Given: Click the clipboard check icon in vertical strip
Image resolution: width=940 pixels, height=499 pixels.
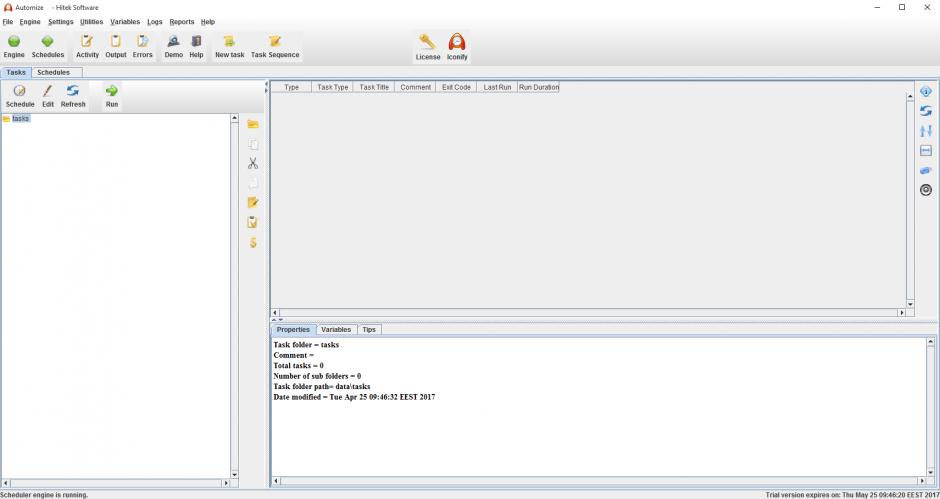Looking at the screenshot, I should click(x=253, y=223).
